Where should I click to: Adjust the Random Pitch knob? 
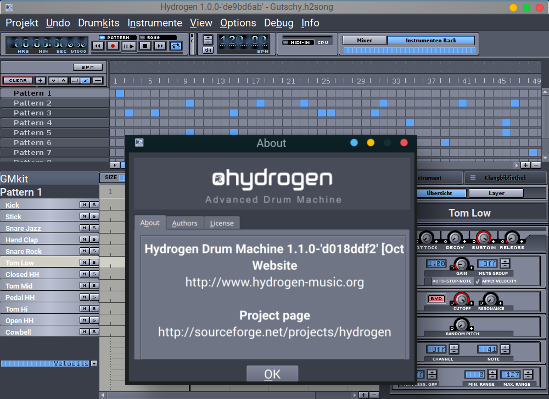coord(461,324)
